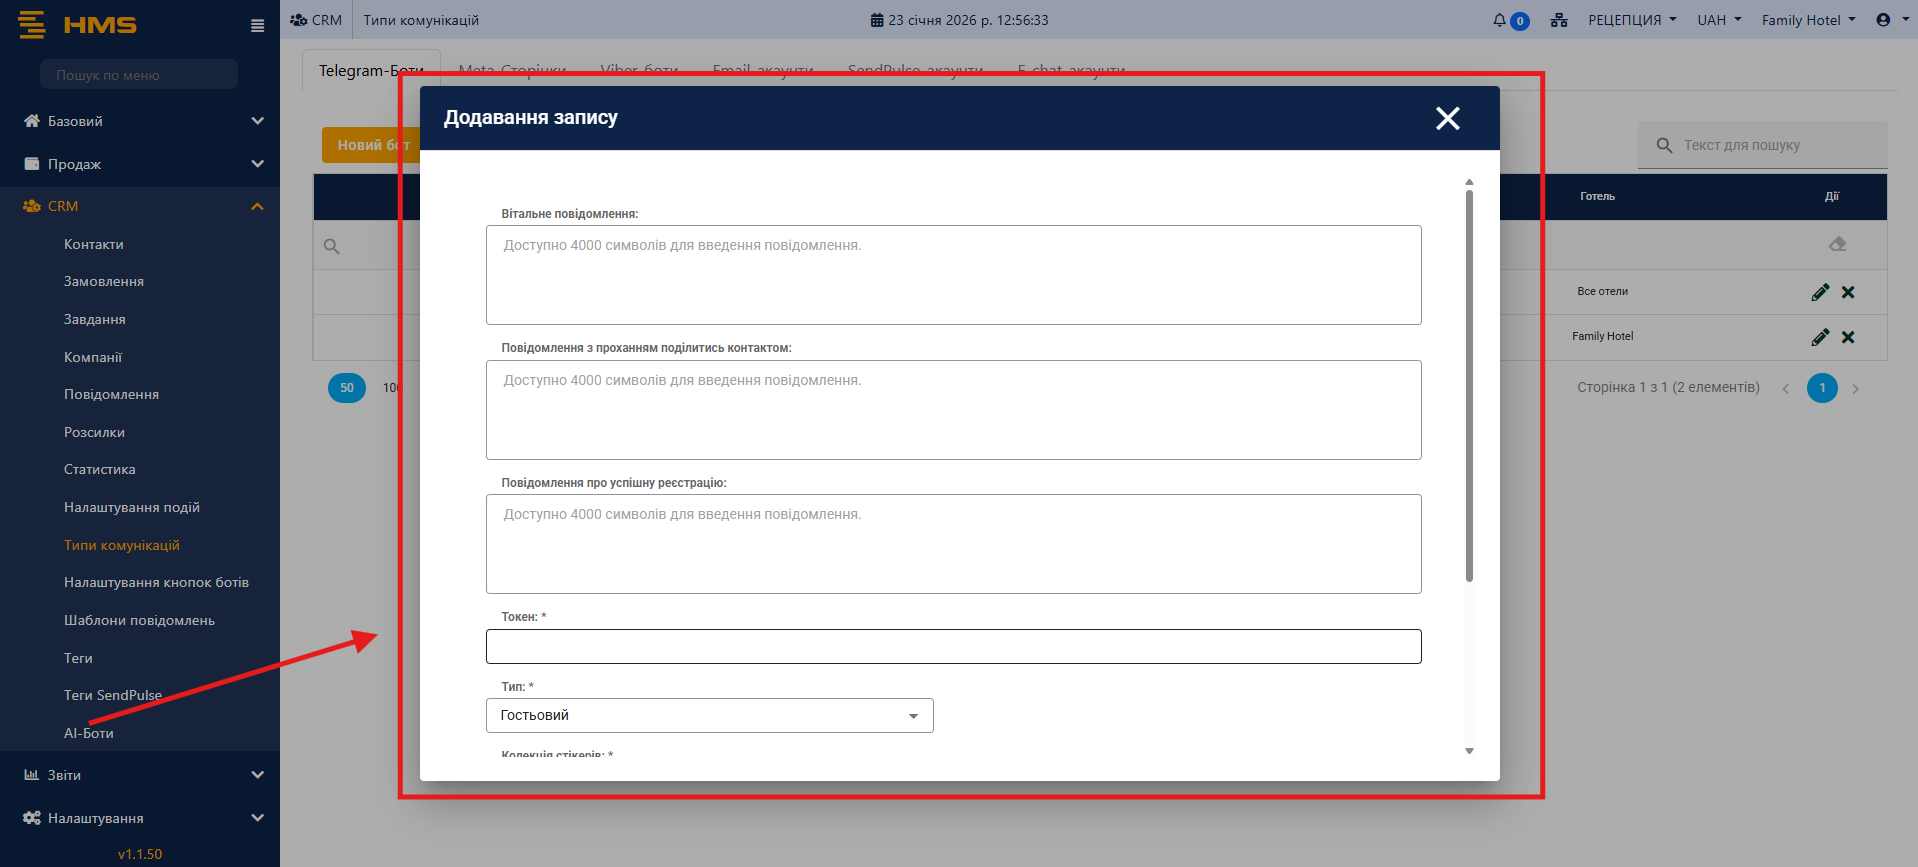Click the edit pencil for Family Hotel row
This screenshot has height=867, width=1918.
[1820, 337]
